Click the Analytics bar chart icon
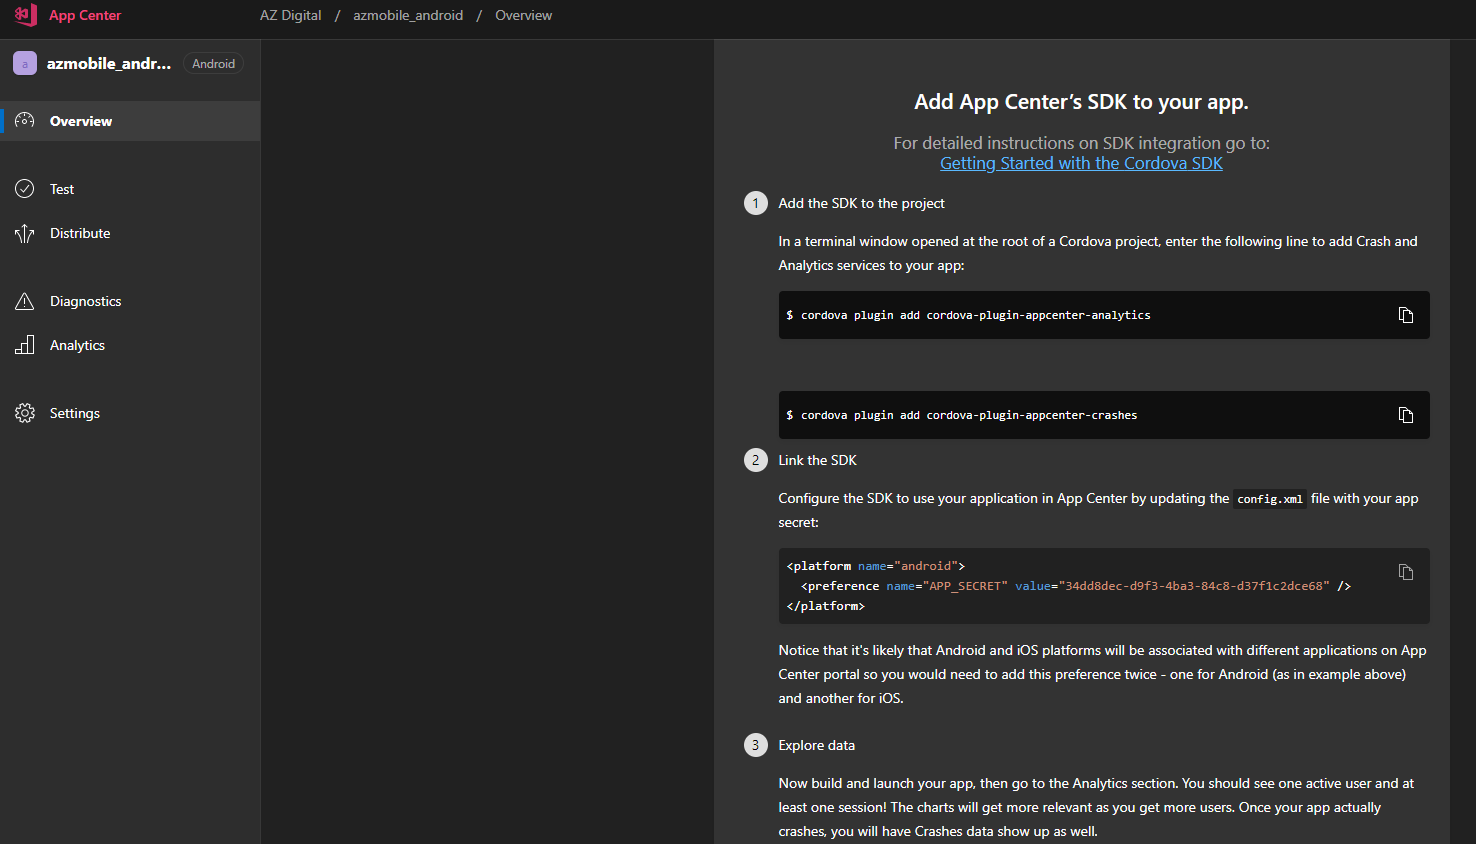The width and height of the screenshot is (1476, 844). click(25, 345)
